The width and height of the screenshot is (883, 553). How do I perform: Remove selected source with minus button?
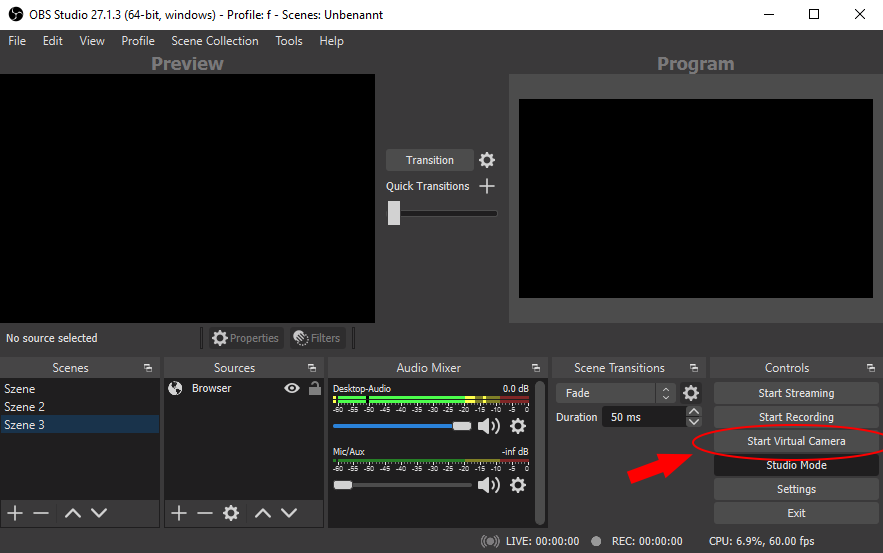[205, 513]
